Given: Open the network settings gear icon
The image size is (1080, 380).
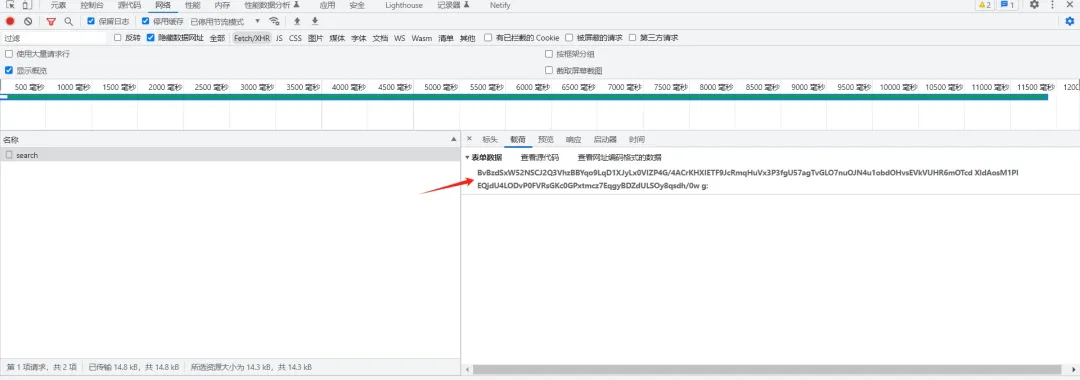Looking at the screenshot, I should click(x=1070, y=21).
